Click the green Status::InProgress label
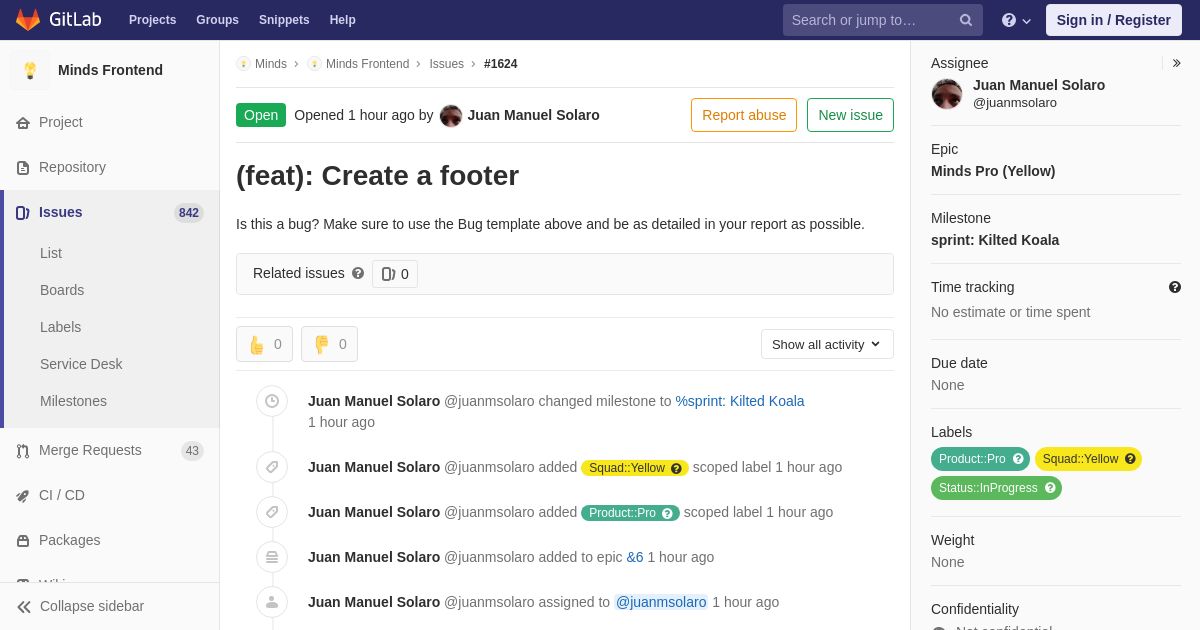The image size is (1200, 630). tap(996, 488)
